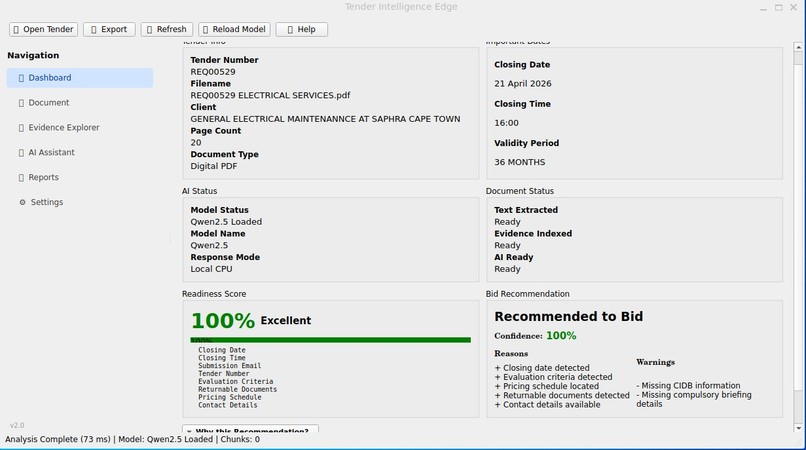Click the Export button

109,29
